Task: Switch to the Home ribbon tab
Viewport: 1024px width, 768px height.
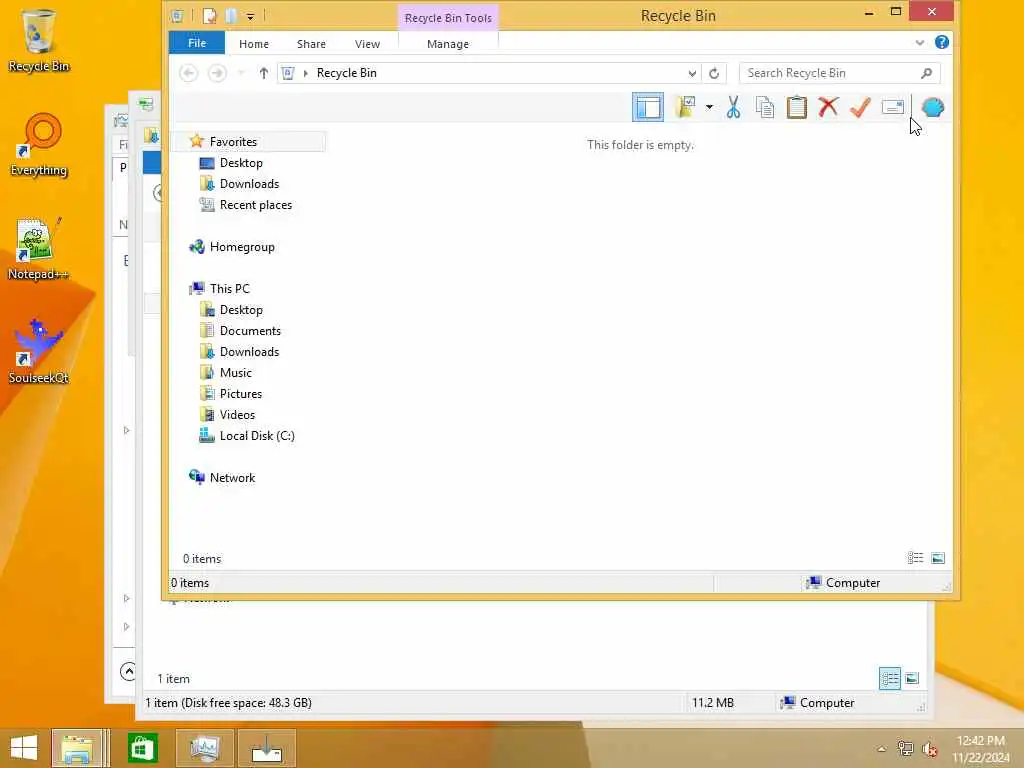Action: tap(254, 44)
